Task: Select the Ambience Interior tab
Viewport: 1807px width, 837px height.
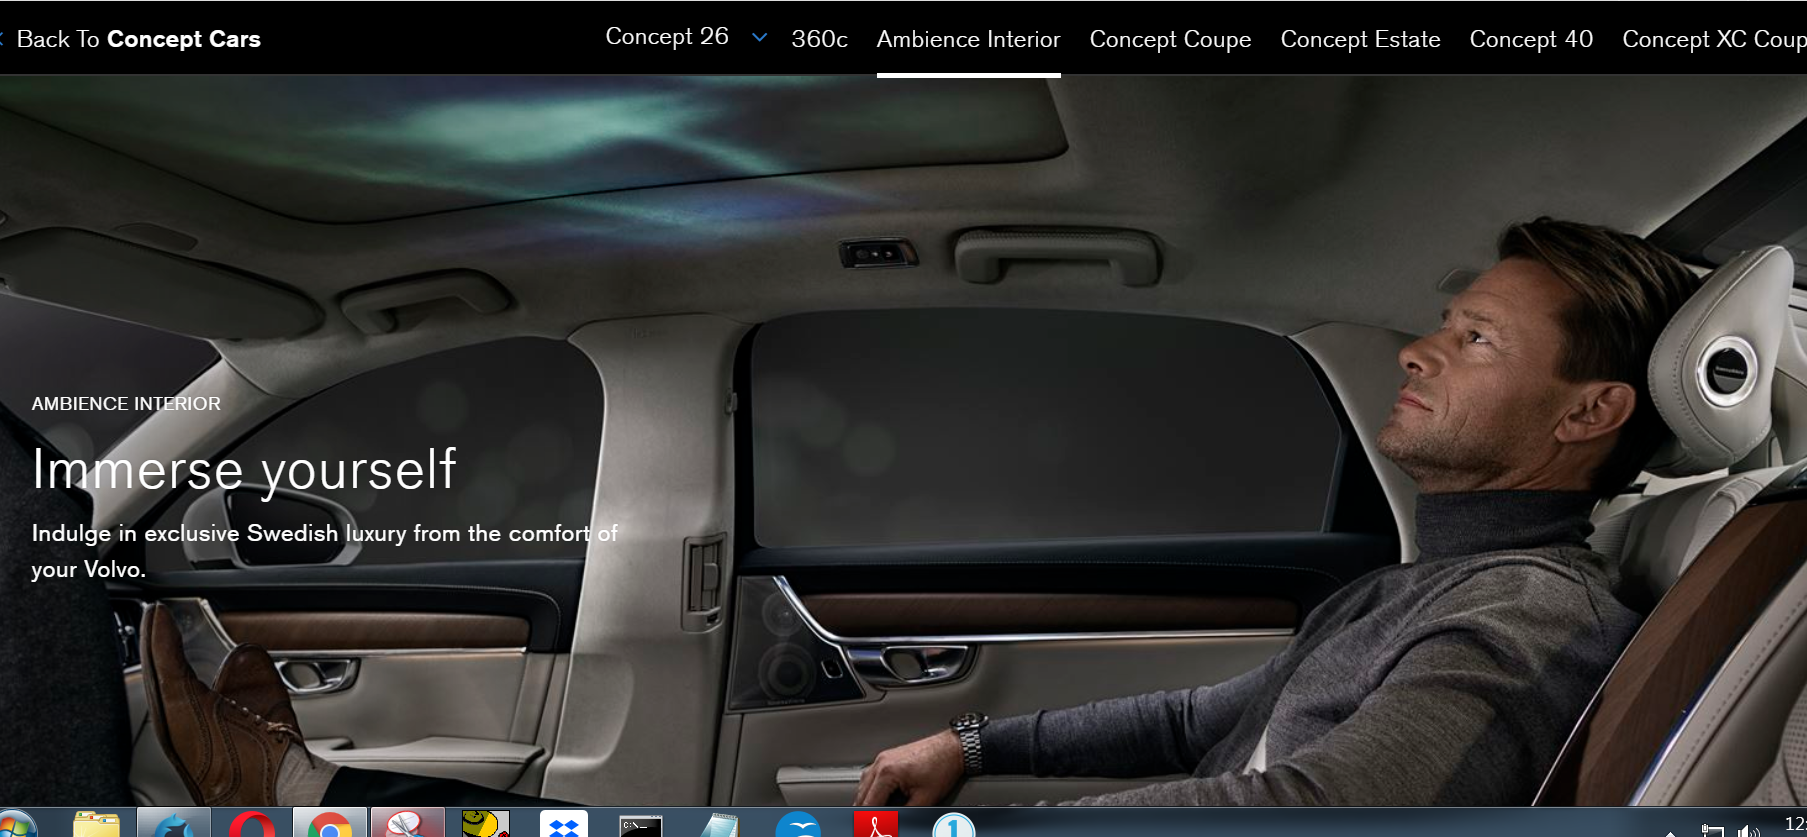Action: coord(968,39)
